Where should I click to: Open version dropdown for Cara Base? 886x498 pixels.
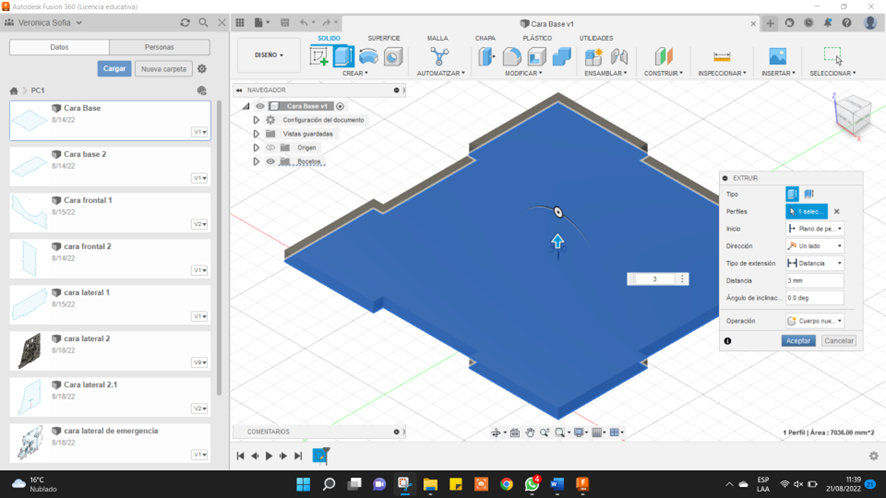(x=200, y=132)
